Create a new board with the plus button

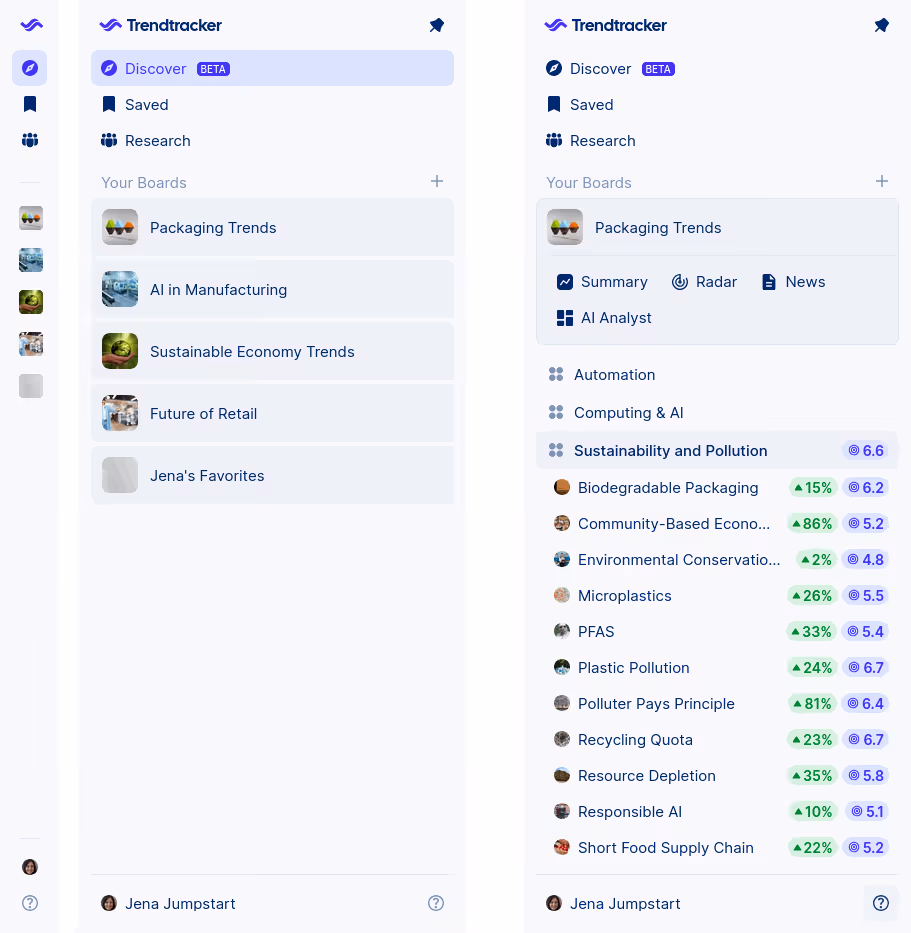click(x=882, y=182)
